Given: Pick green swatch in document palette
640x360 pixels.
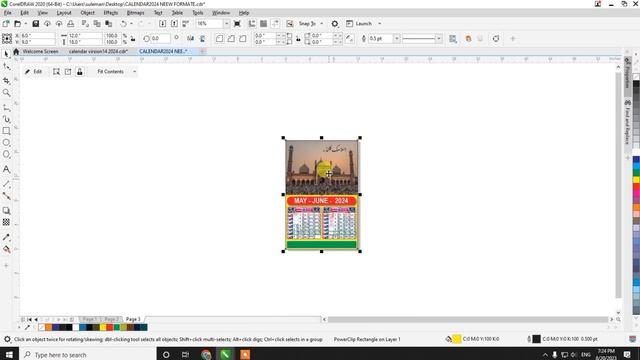Looking at the screenshot, I should (x=117, y=327).
